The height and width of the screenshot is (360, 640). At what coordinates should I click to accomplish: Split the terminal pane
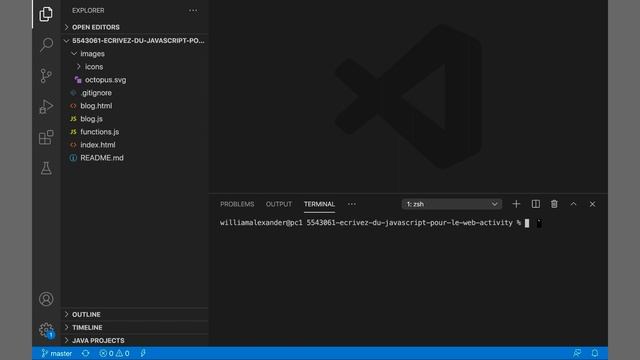(x=536, y=204)
